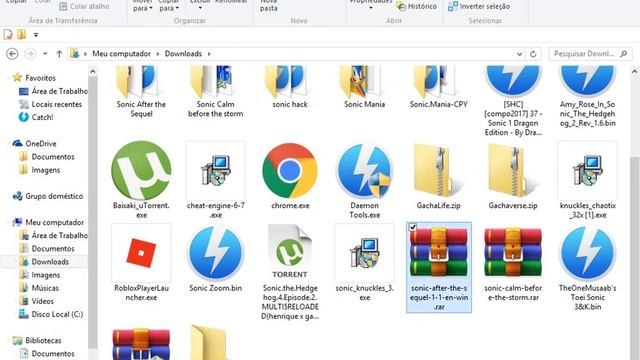Image resolution: width=640 pixels, height=360 pixels.
Task: Select the Sonic.the.Hedgehog.4 torrent file
Action: click(x=290, y=253)
